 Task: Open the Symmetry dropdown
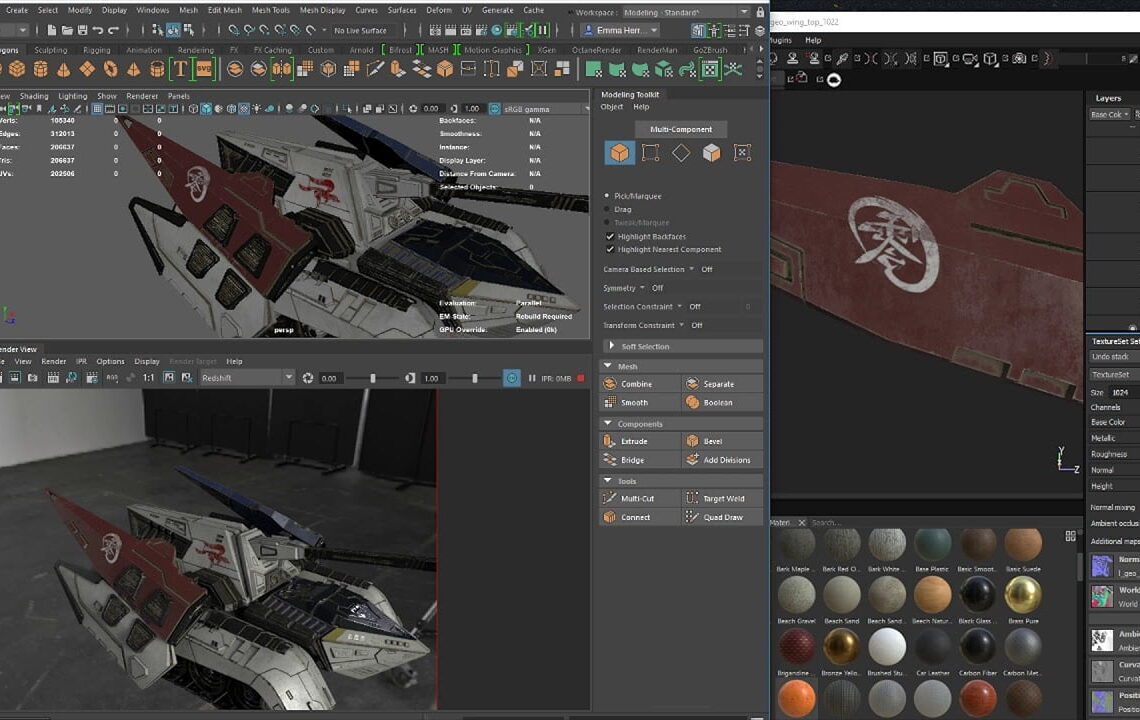(643, 288)
